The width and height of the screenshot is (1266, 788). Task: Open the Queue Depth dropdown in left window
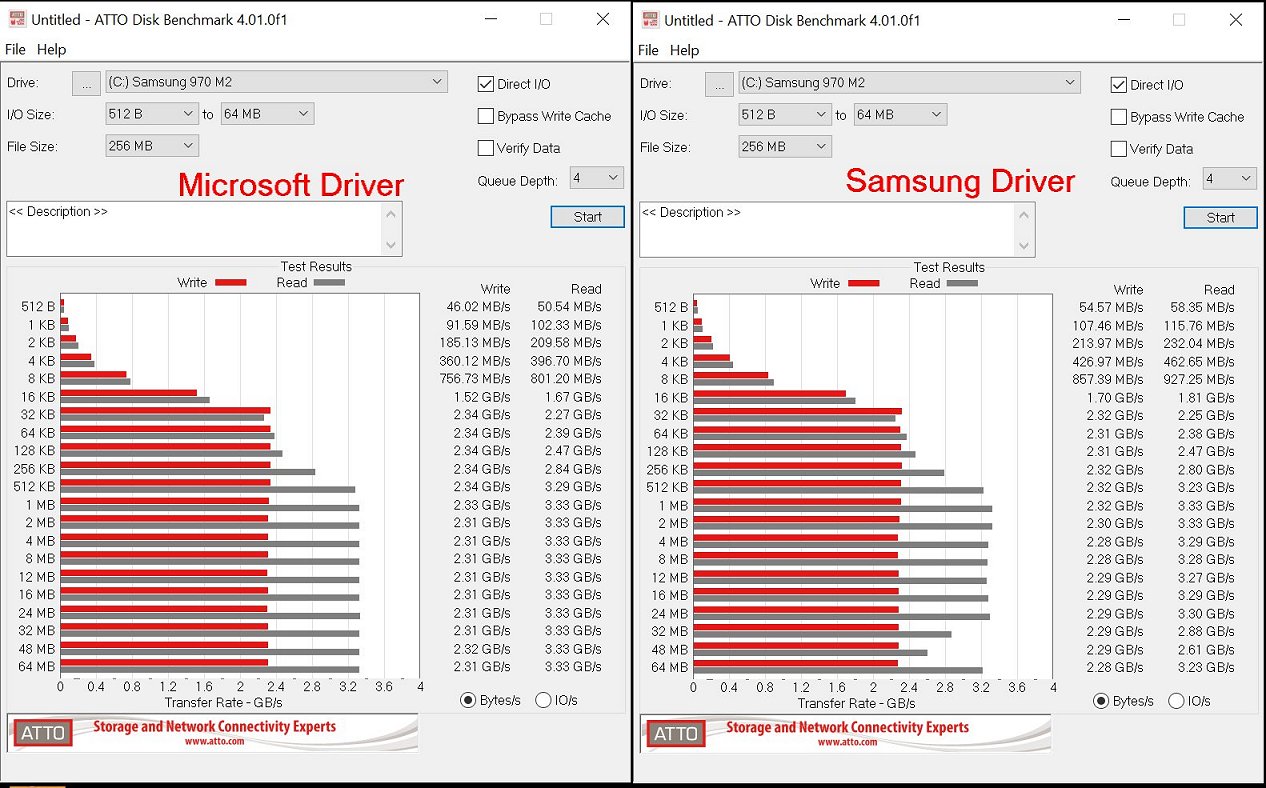pos(597,178)
